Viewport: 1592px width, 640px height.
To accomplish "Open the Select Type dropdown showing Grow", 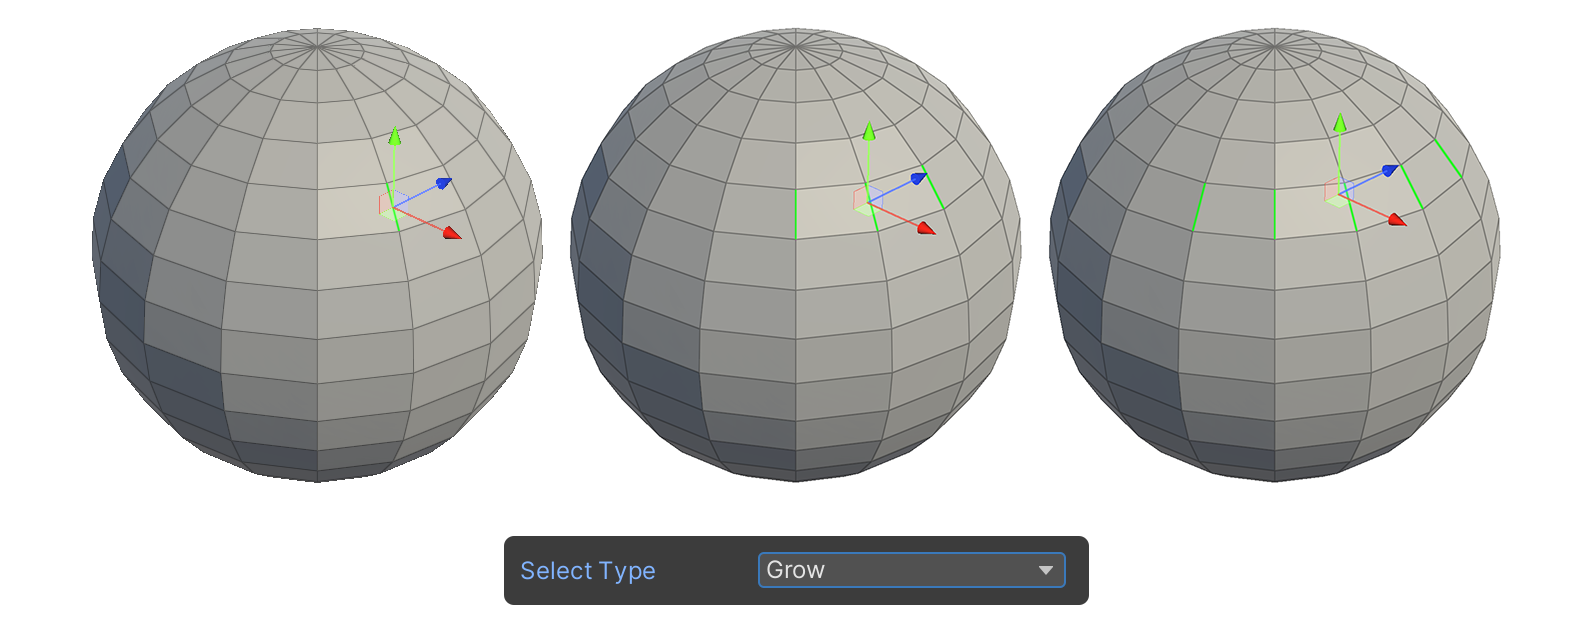I will pos(911,570).
